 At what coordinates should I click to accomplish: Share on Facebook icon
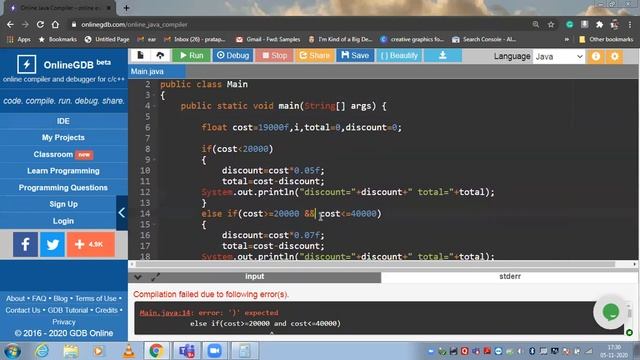pos(25,244)
